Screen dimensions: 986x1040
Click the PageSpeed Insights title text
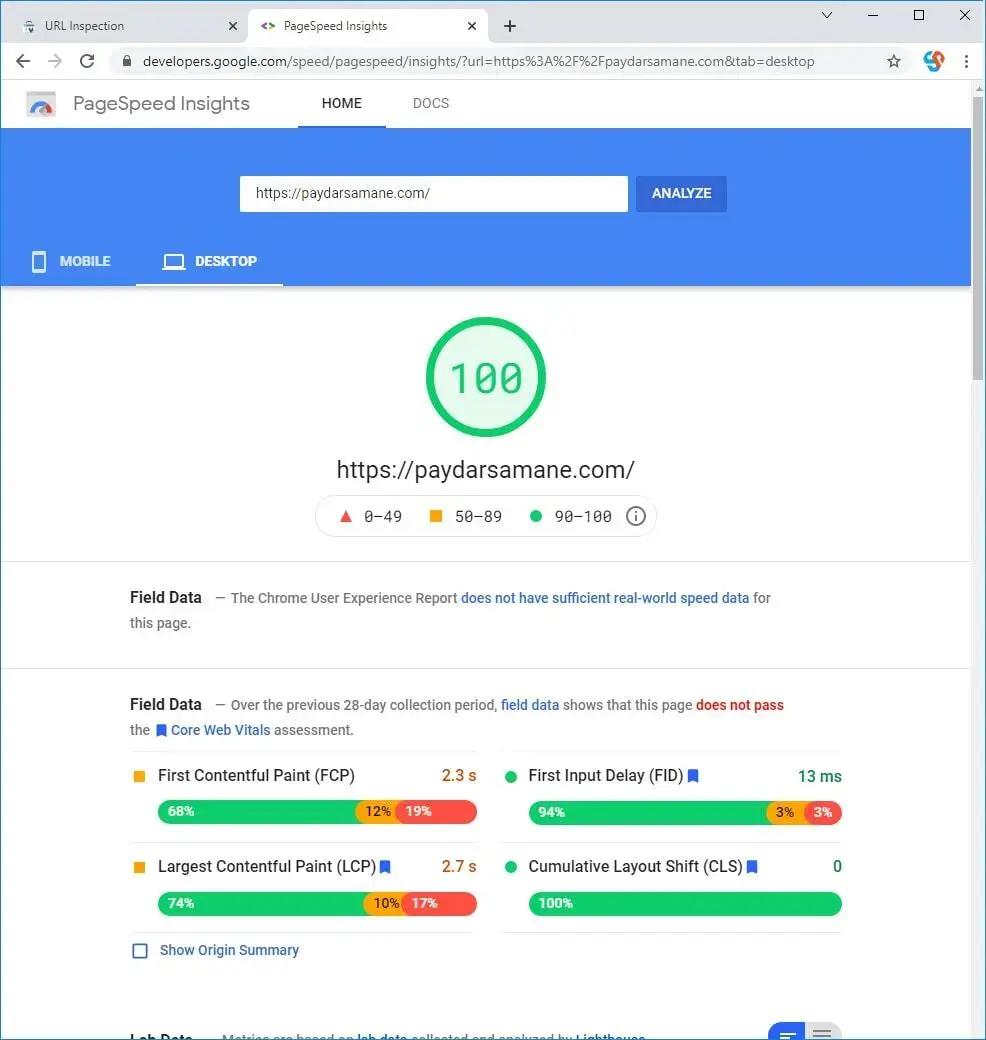point(161,103)
